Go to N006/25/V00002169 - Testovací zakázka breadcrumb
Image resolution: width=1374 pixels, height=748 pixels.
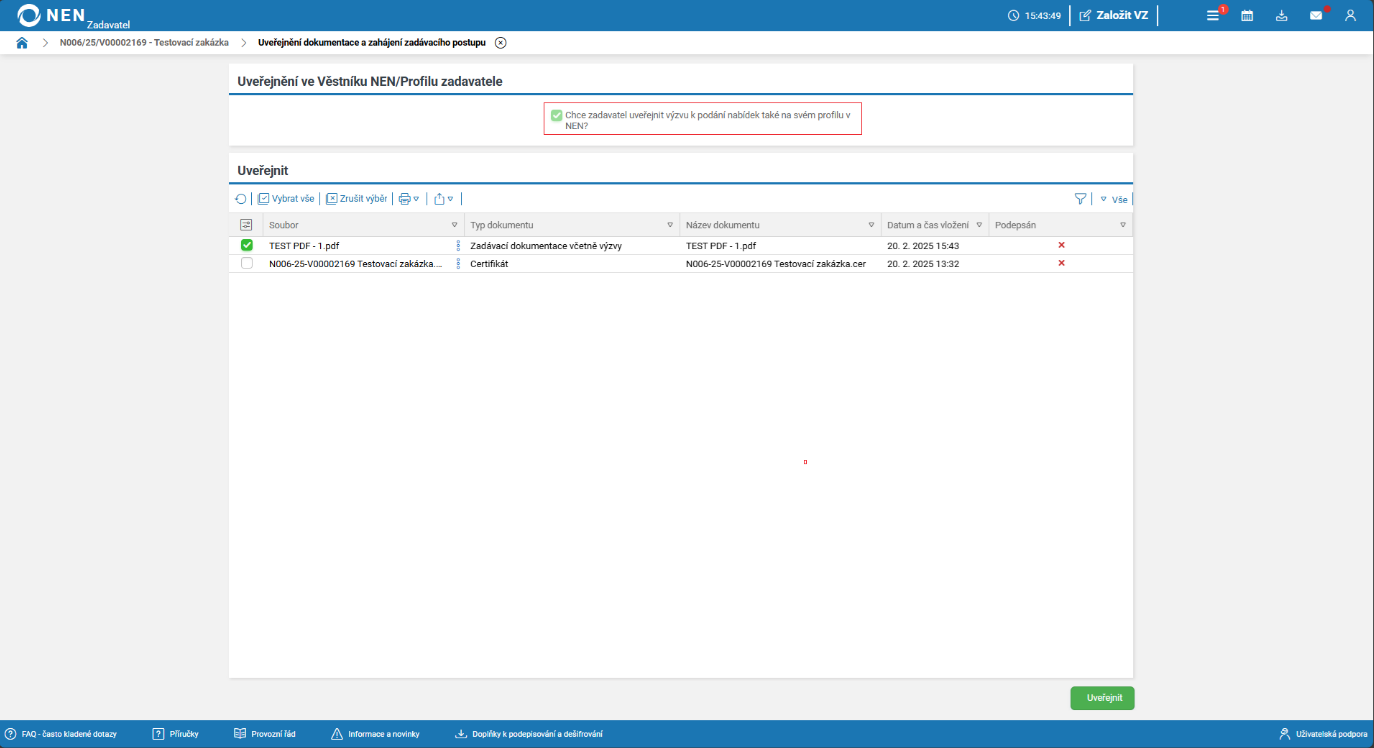click(x=144, y=43)
